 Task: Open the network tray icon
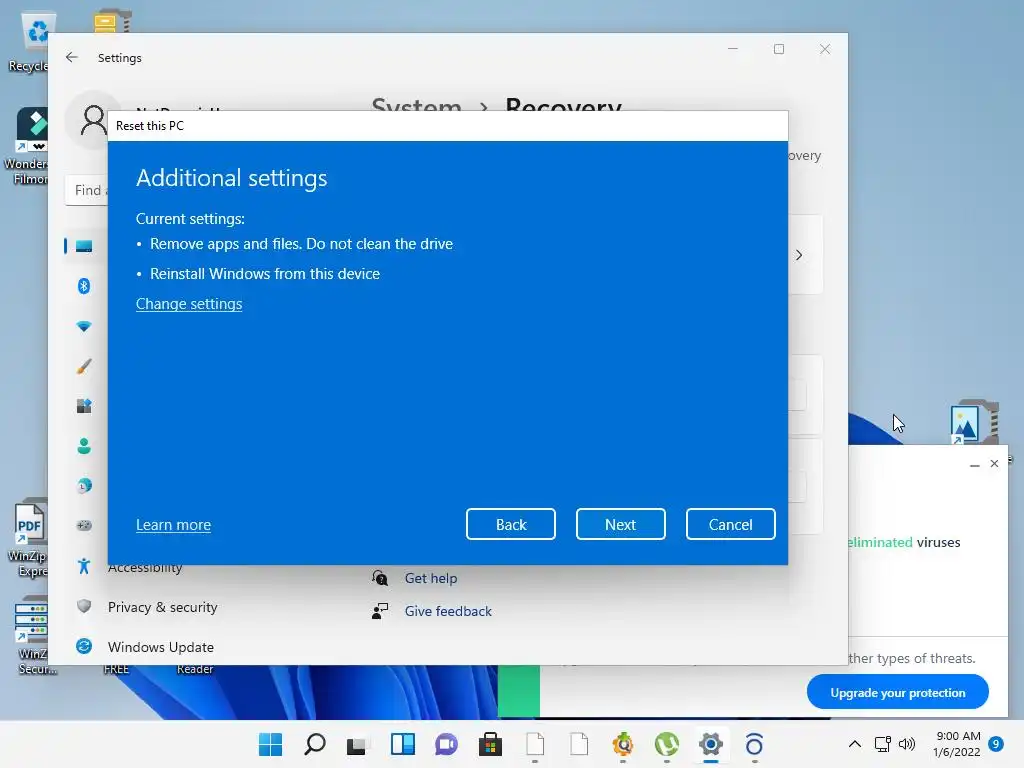(x=882, y=744)
